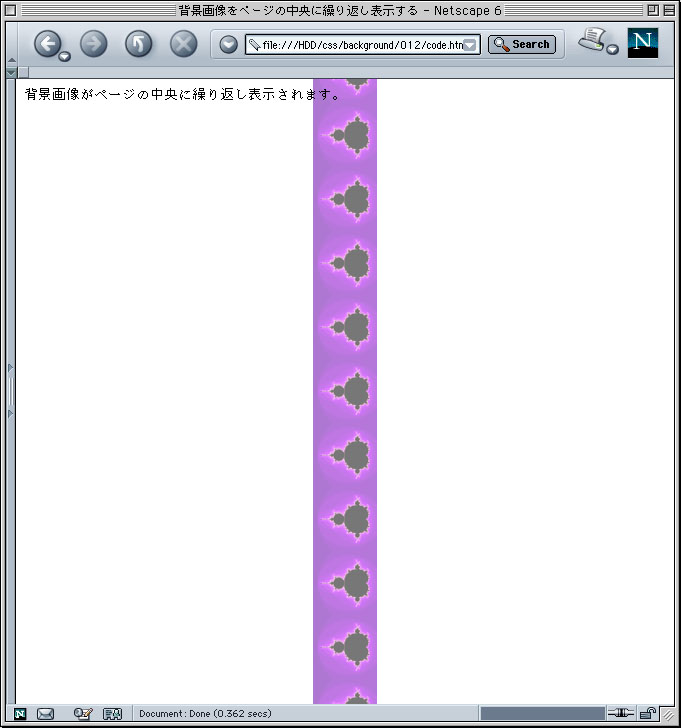Click the Stop loading button

tap(183, 44)
